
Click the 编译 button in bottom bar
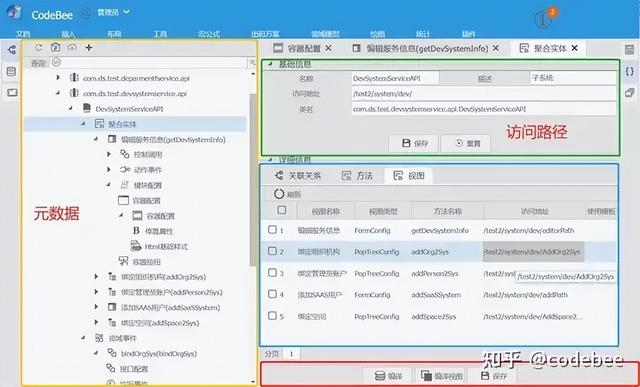389,376
